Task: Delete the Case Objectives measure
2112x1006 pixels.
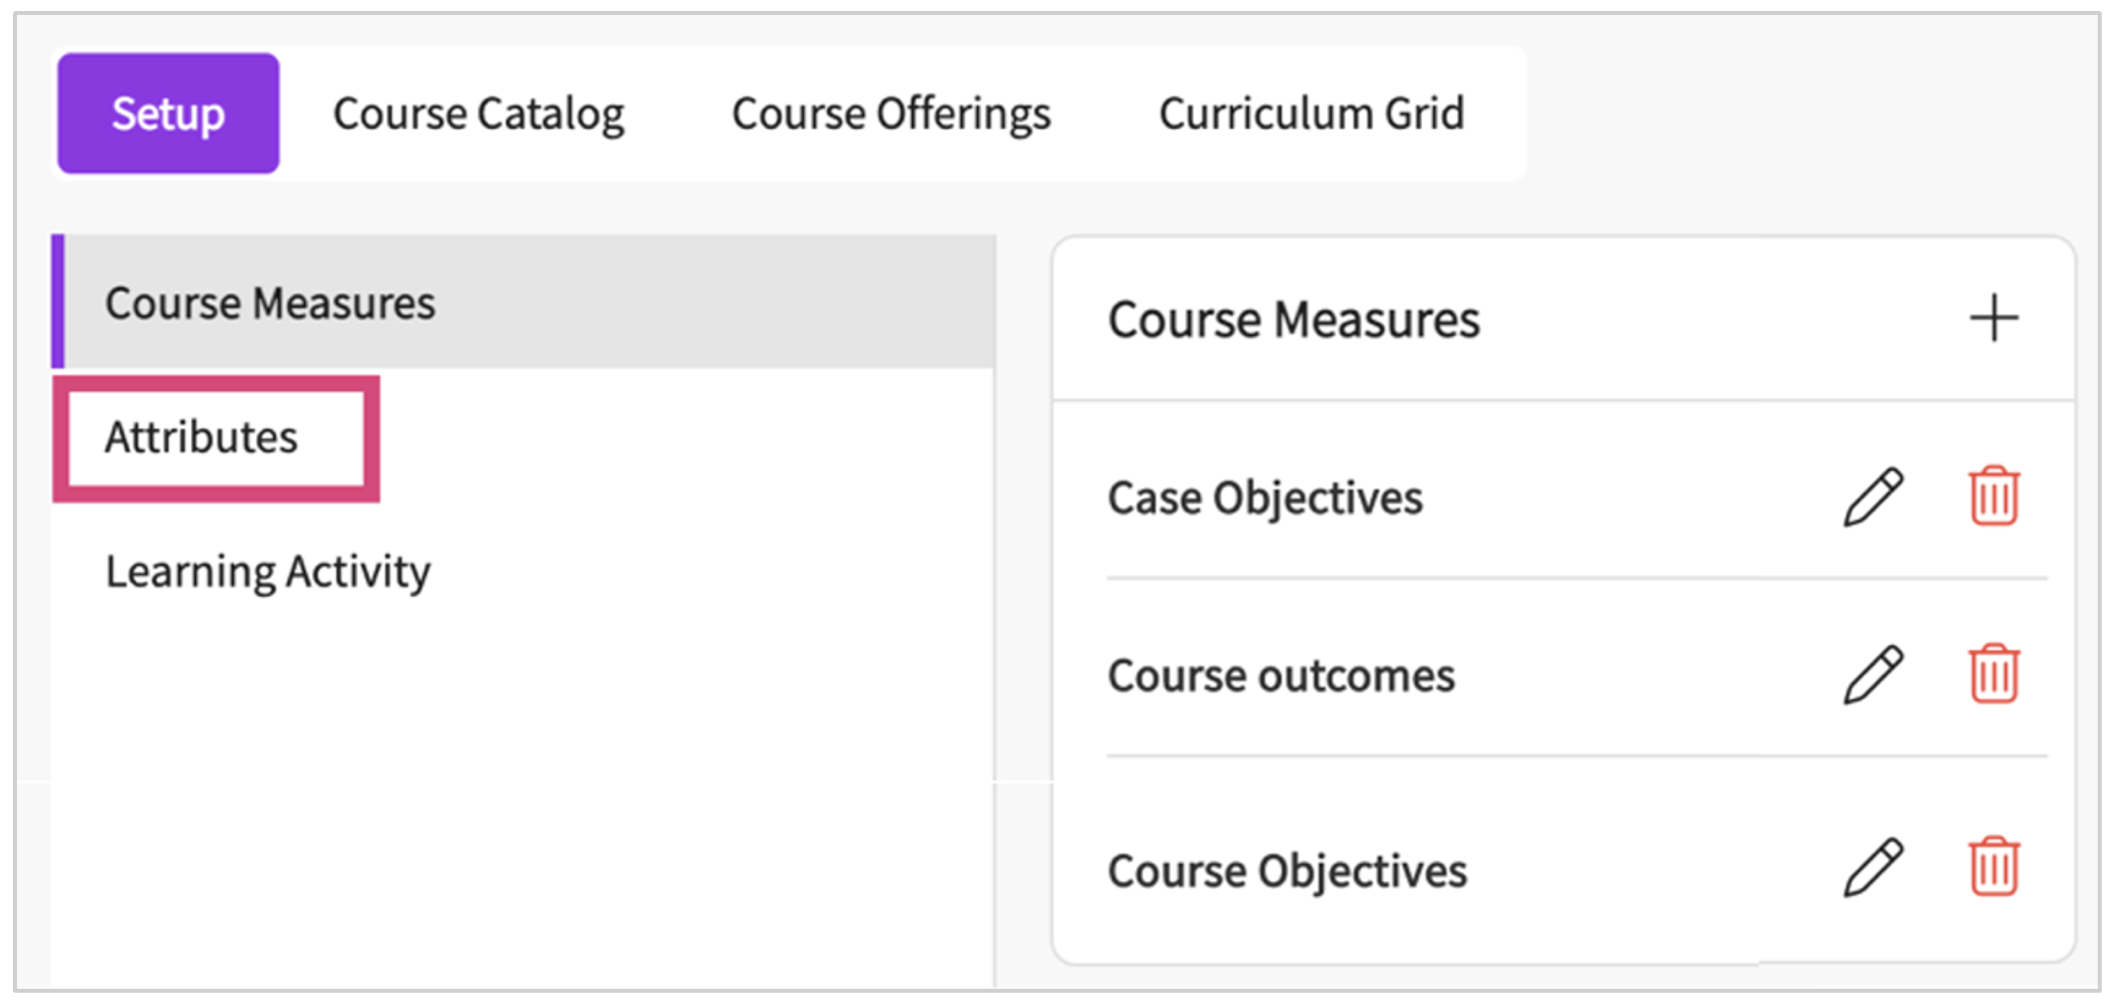Action: pyautogui.click(x=1994, y=496)
